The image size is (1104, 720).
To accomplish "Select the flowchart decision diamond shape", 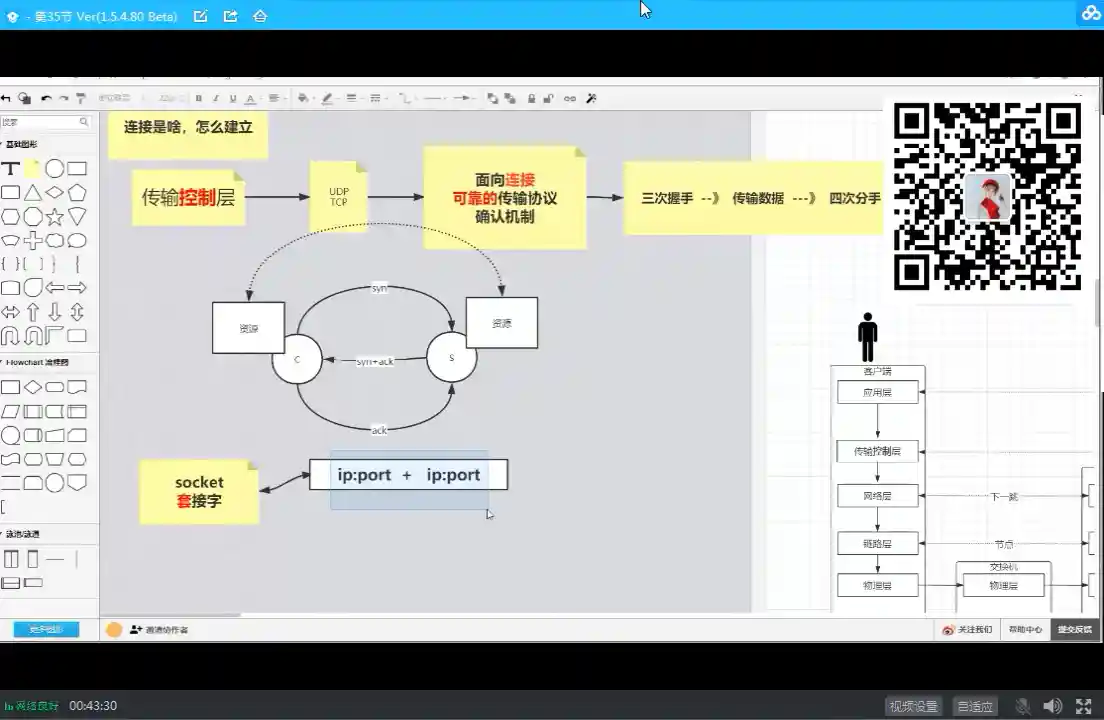I will (x=32, y=387).
